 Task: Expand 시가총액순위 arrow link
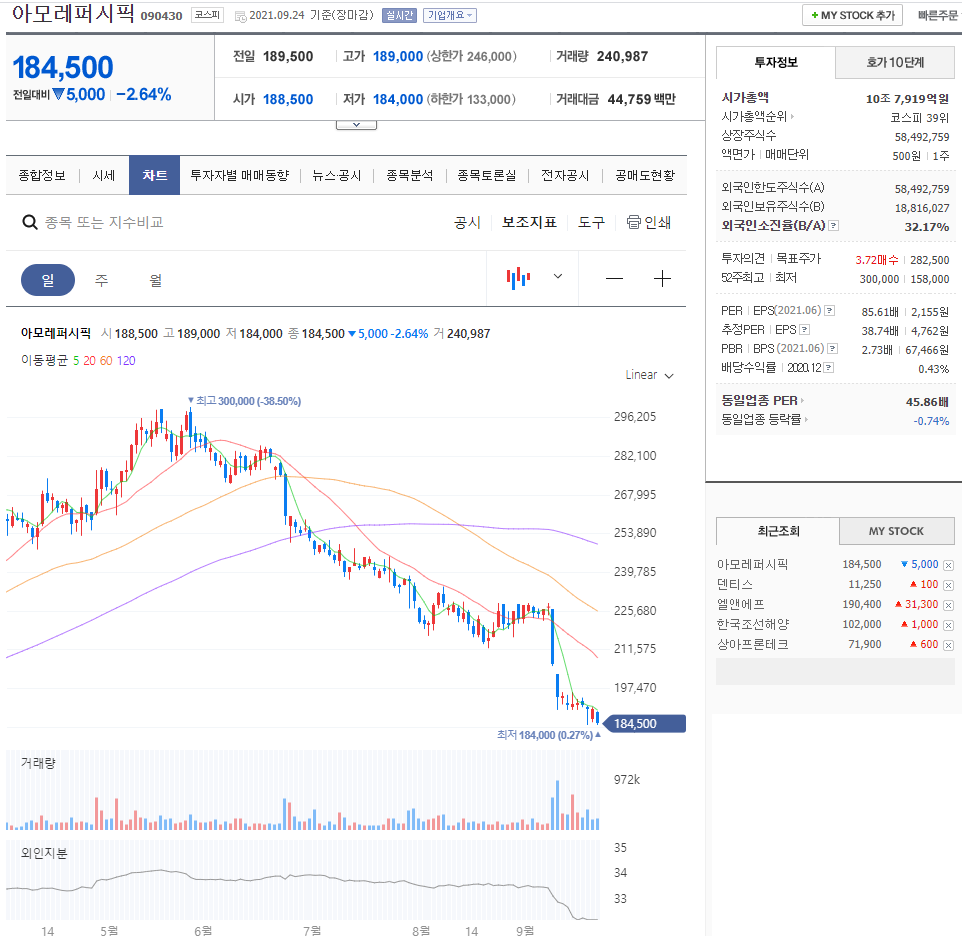point(792,116)
